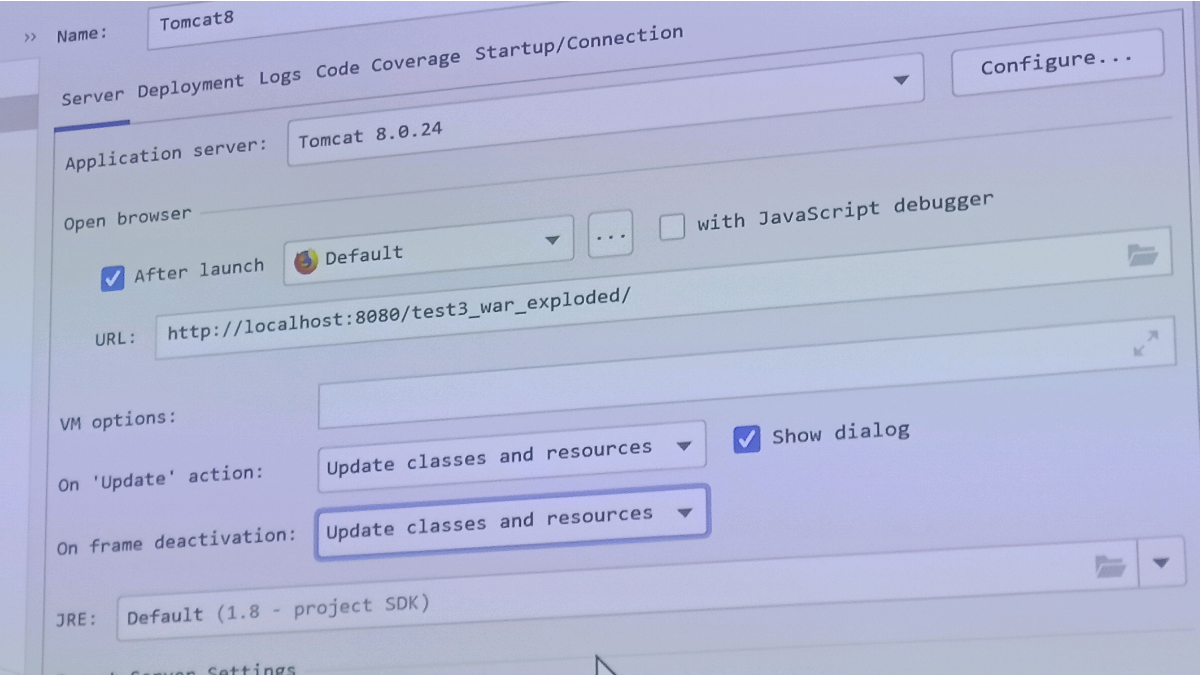Viewport: 1200px width, 675px height.
Task: Click the double chevron beside Name label
Action: [x=30, y=37]
